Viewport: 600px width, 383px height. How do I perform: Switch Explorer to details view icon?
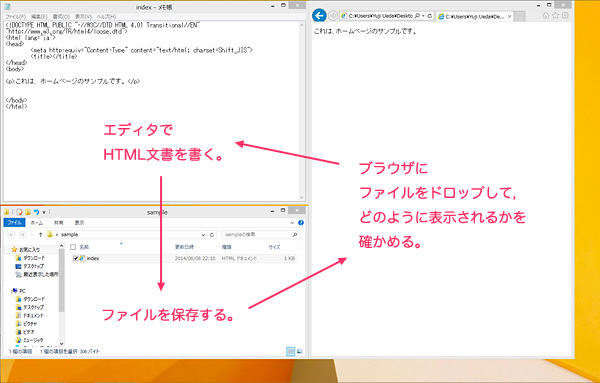(x=290, y=351)
